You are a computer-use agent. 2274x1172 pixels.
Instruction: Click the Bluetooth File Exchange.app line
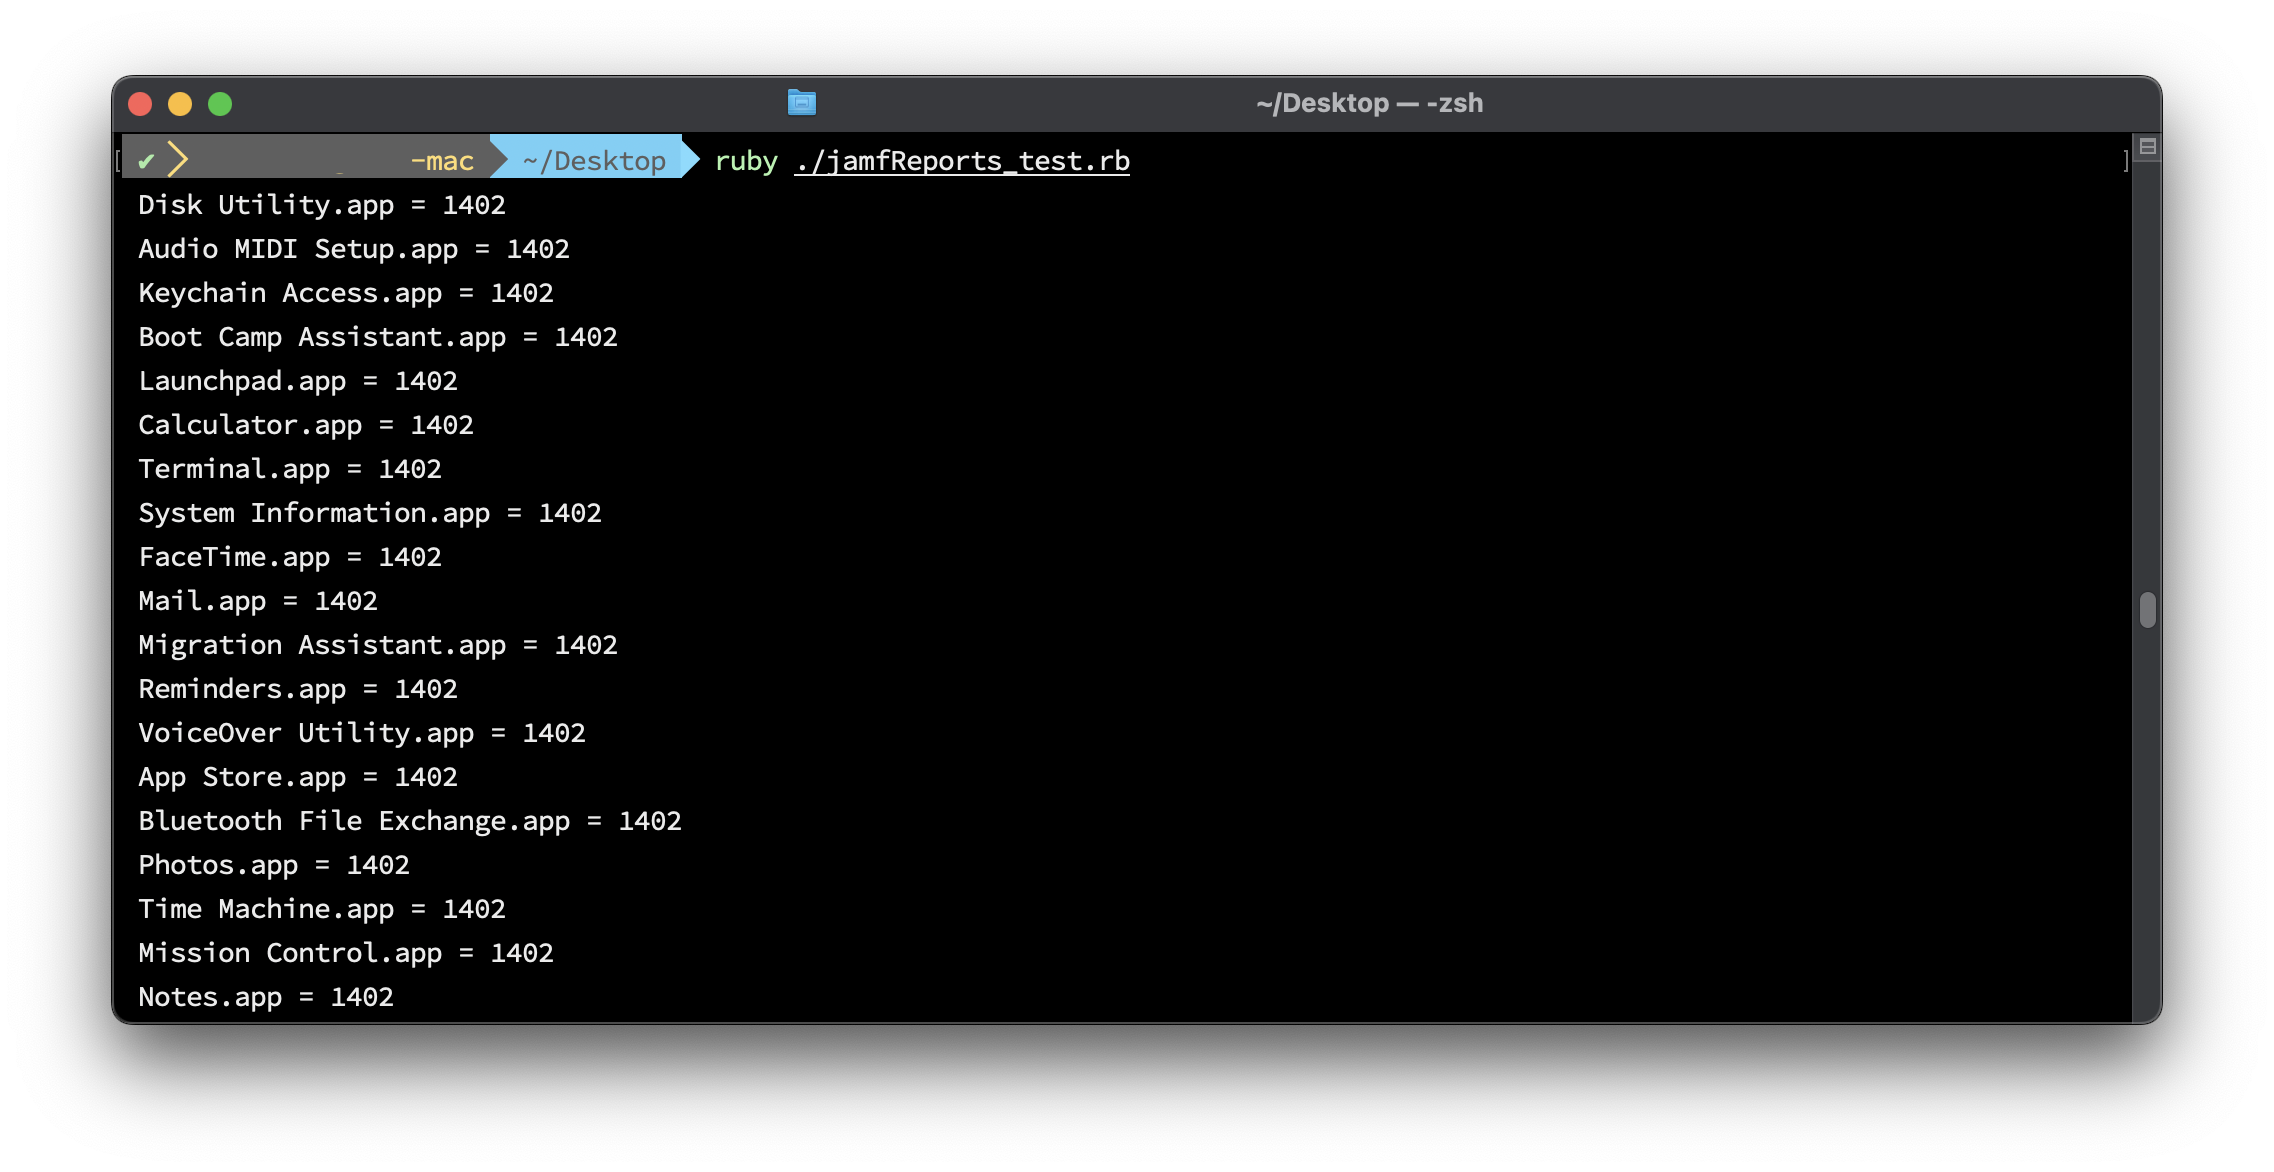pos(409,821)
